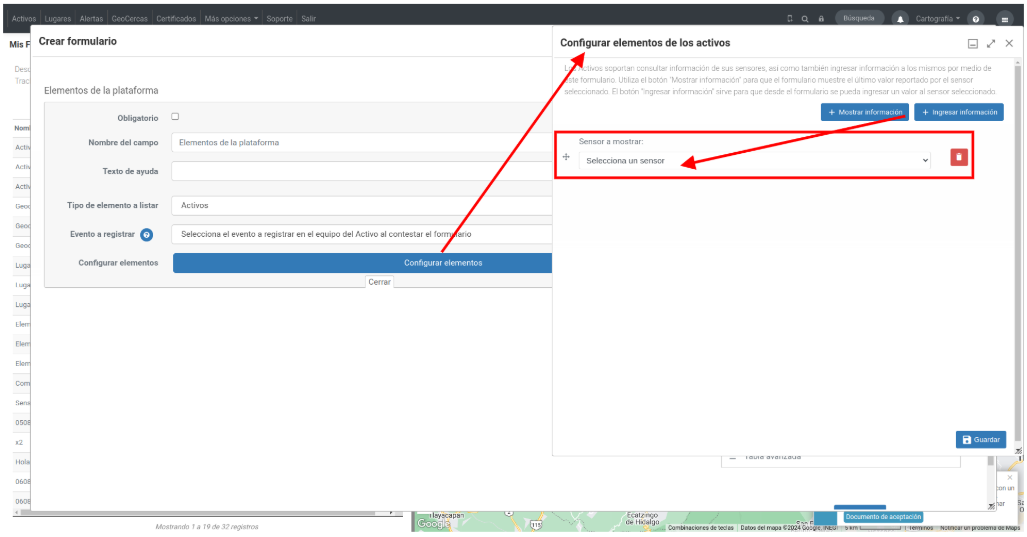Click the Cerrar button
Image resolution: width=1027 pixels, height=537 pixels.
[x=379, y=282]
